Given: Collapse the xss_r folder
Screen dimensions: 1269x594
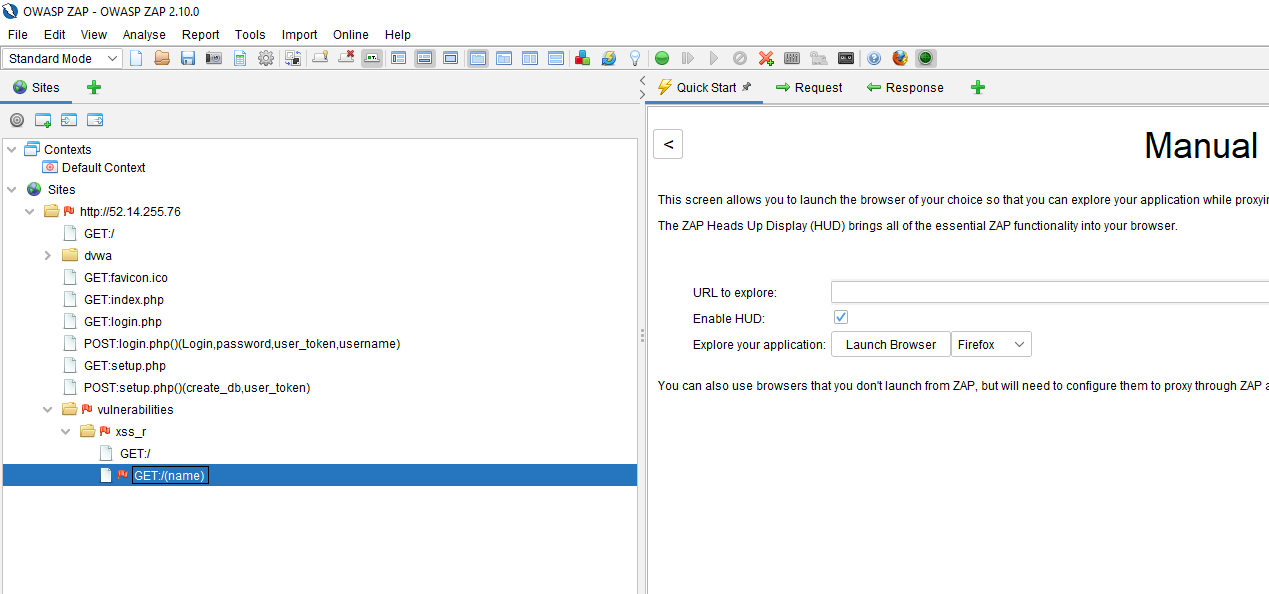Looking at the screenshot, I should point(66,431).
